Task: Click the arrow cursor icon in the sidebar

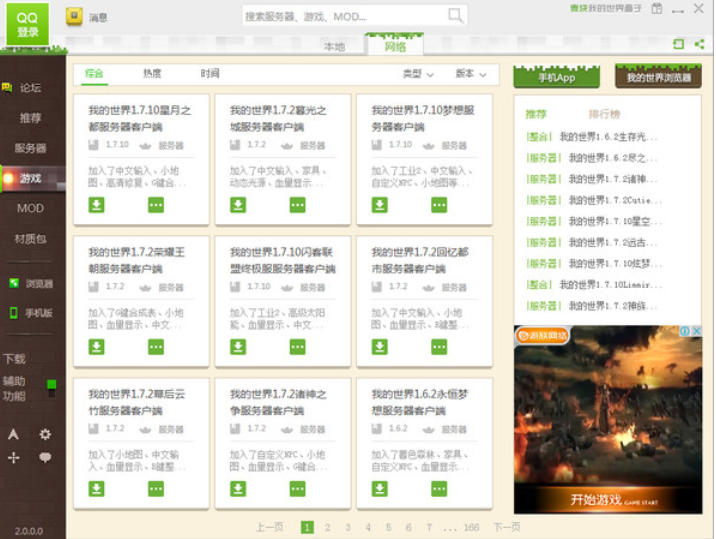Action: point(13,434)
